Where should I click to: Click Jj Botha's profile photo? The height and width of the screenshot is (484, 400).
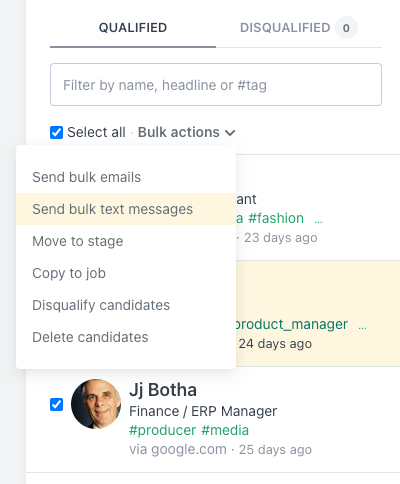coord(96,404)
